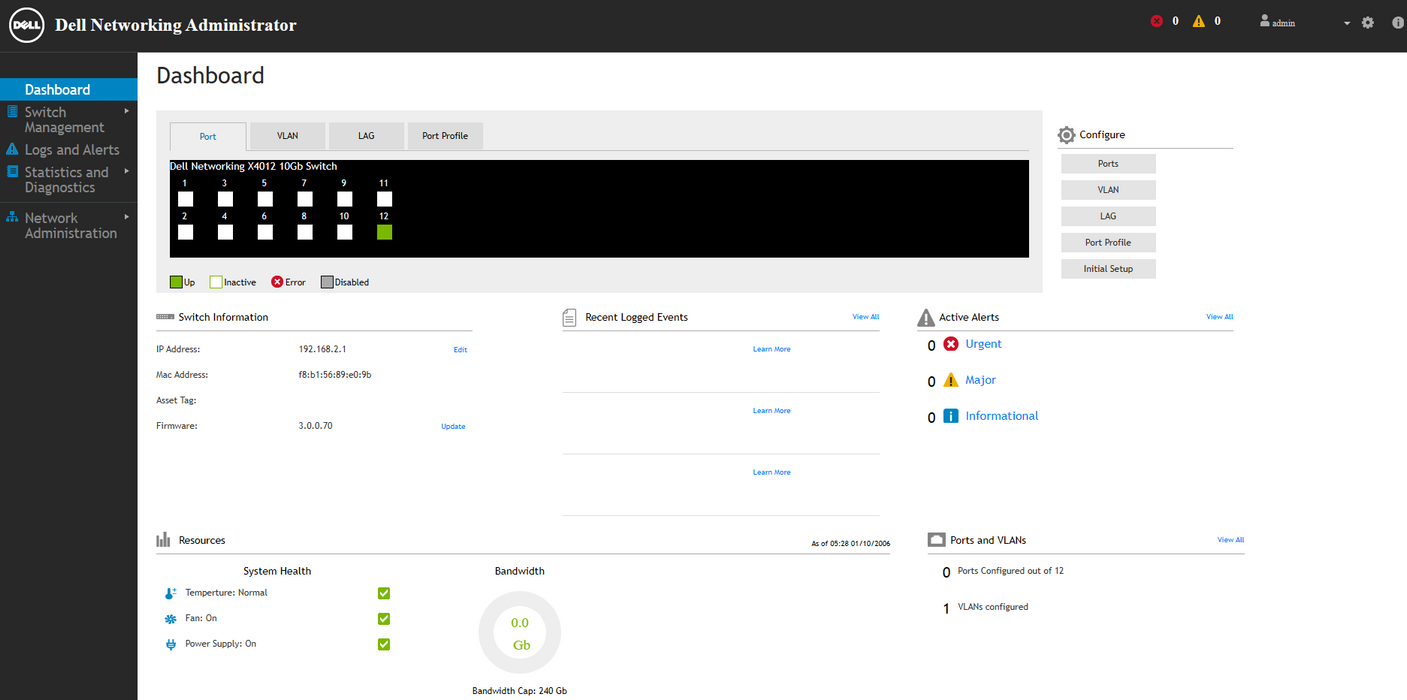Screen dimensions: 1407x700
Task: Click the Informational alerts blue icon
Action: click(x=951, y=416)
